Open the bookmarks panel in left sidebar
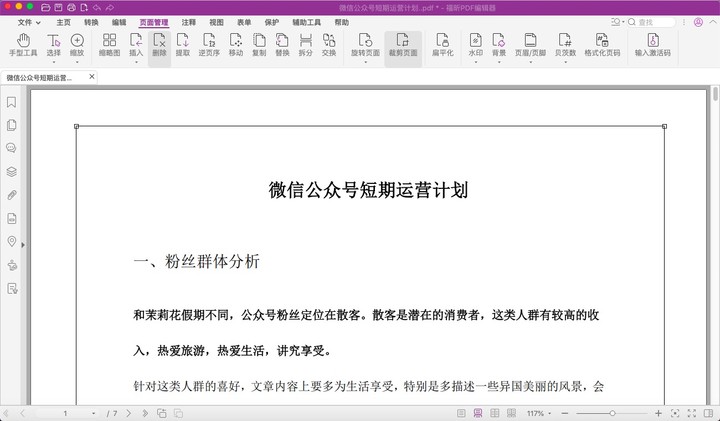The image size is (720, 421). point(12,102)
